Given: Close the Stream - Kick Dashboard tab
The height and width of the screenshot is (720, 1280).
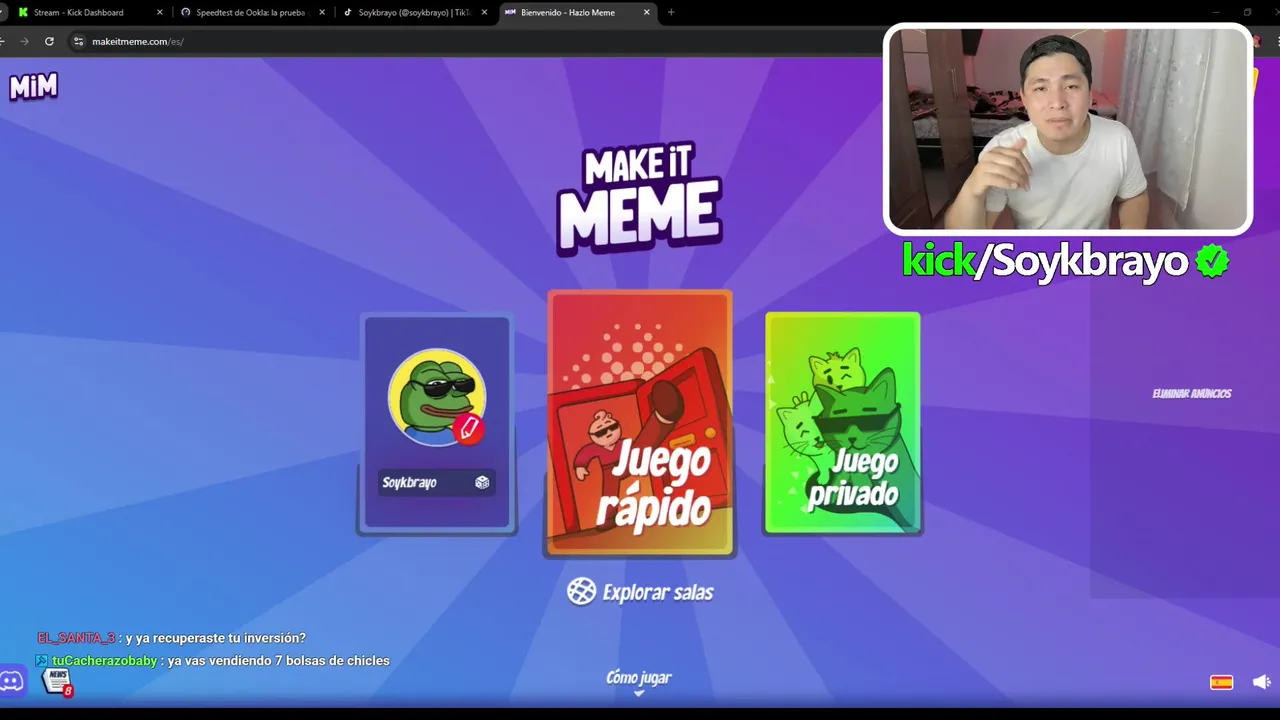Looking at the screenshot, I should [x=159, y=12].
